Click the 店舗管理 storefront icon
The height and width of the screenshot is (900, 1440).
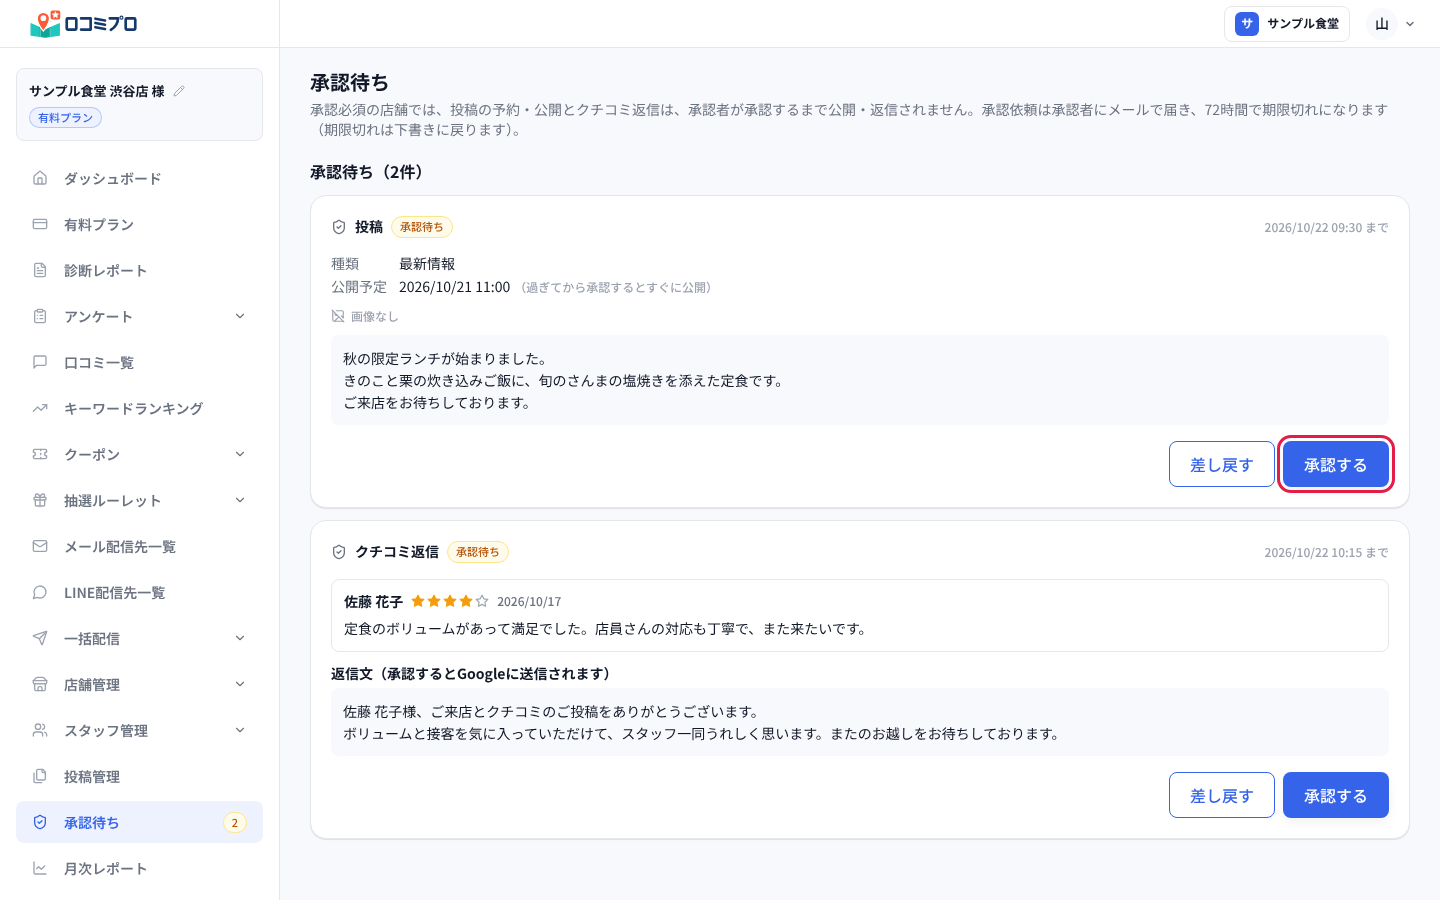coord(40,684)
